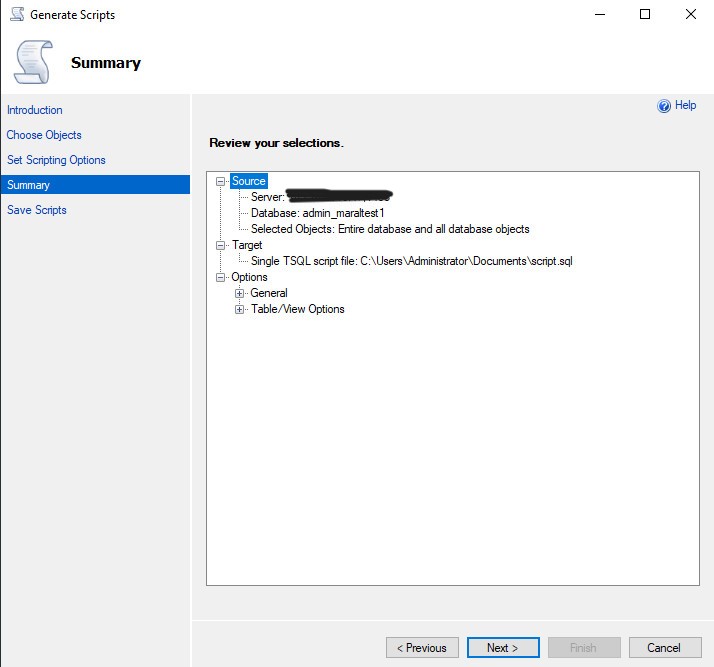
Task: Maximize the Generate Scripts window
Action: point(645,14)
